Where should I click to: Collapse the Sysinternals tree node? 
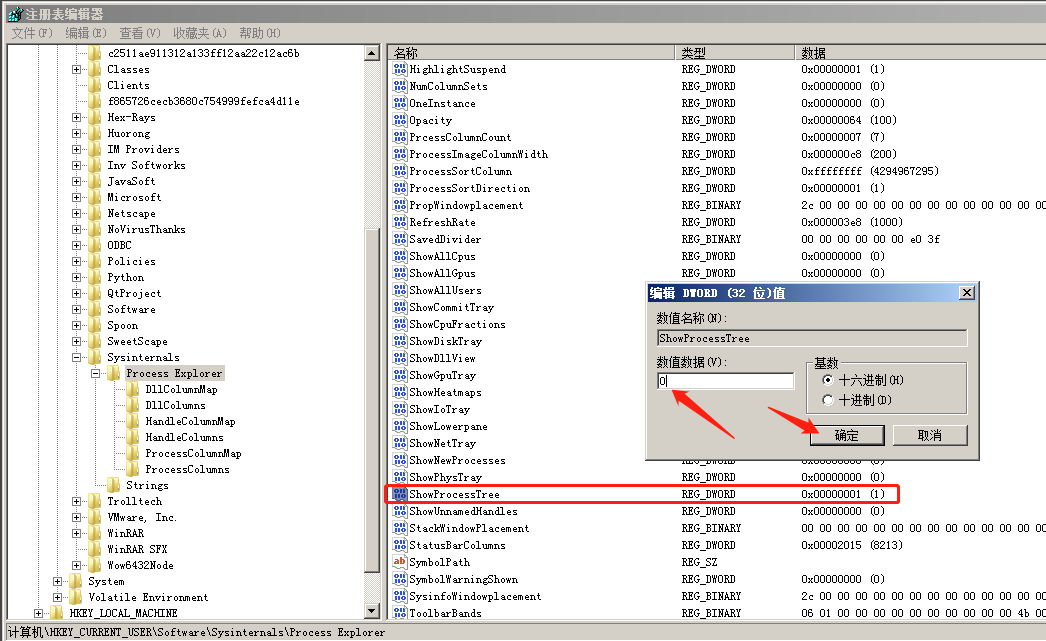click(x=76, y=357)
